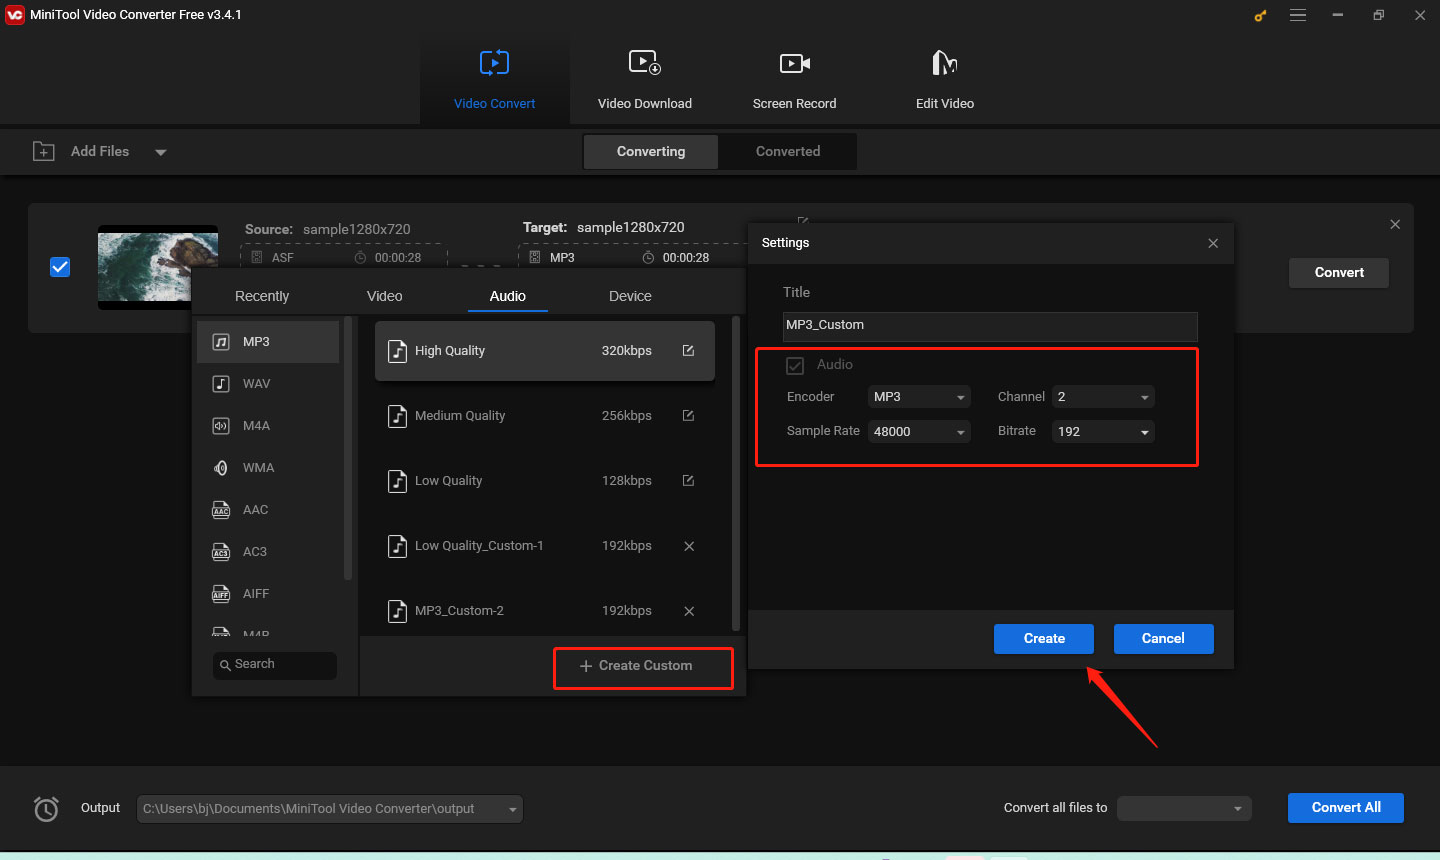Click the Cancel button in Settings
Viewport: 1440px width, 860px height.
[1163, 639]
